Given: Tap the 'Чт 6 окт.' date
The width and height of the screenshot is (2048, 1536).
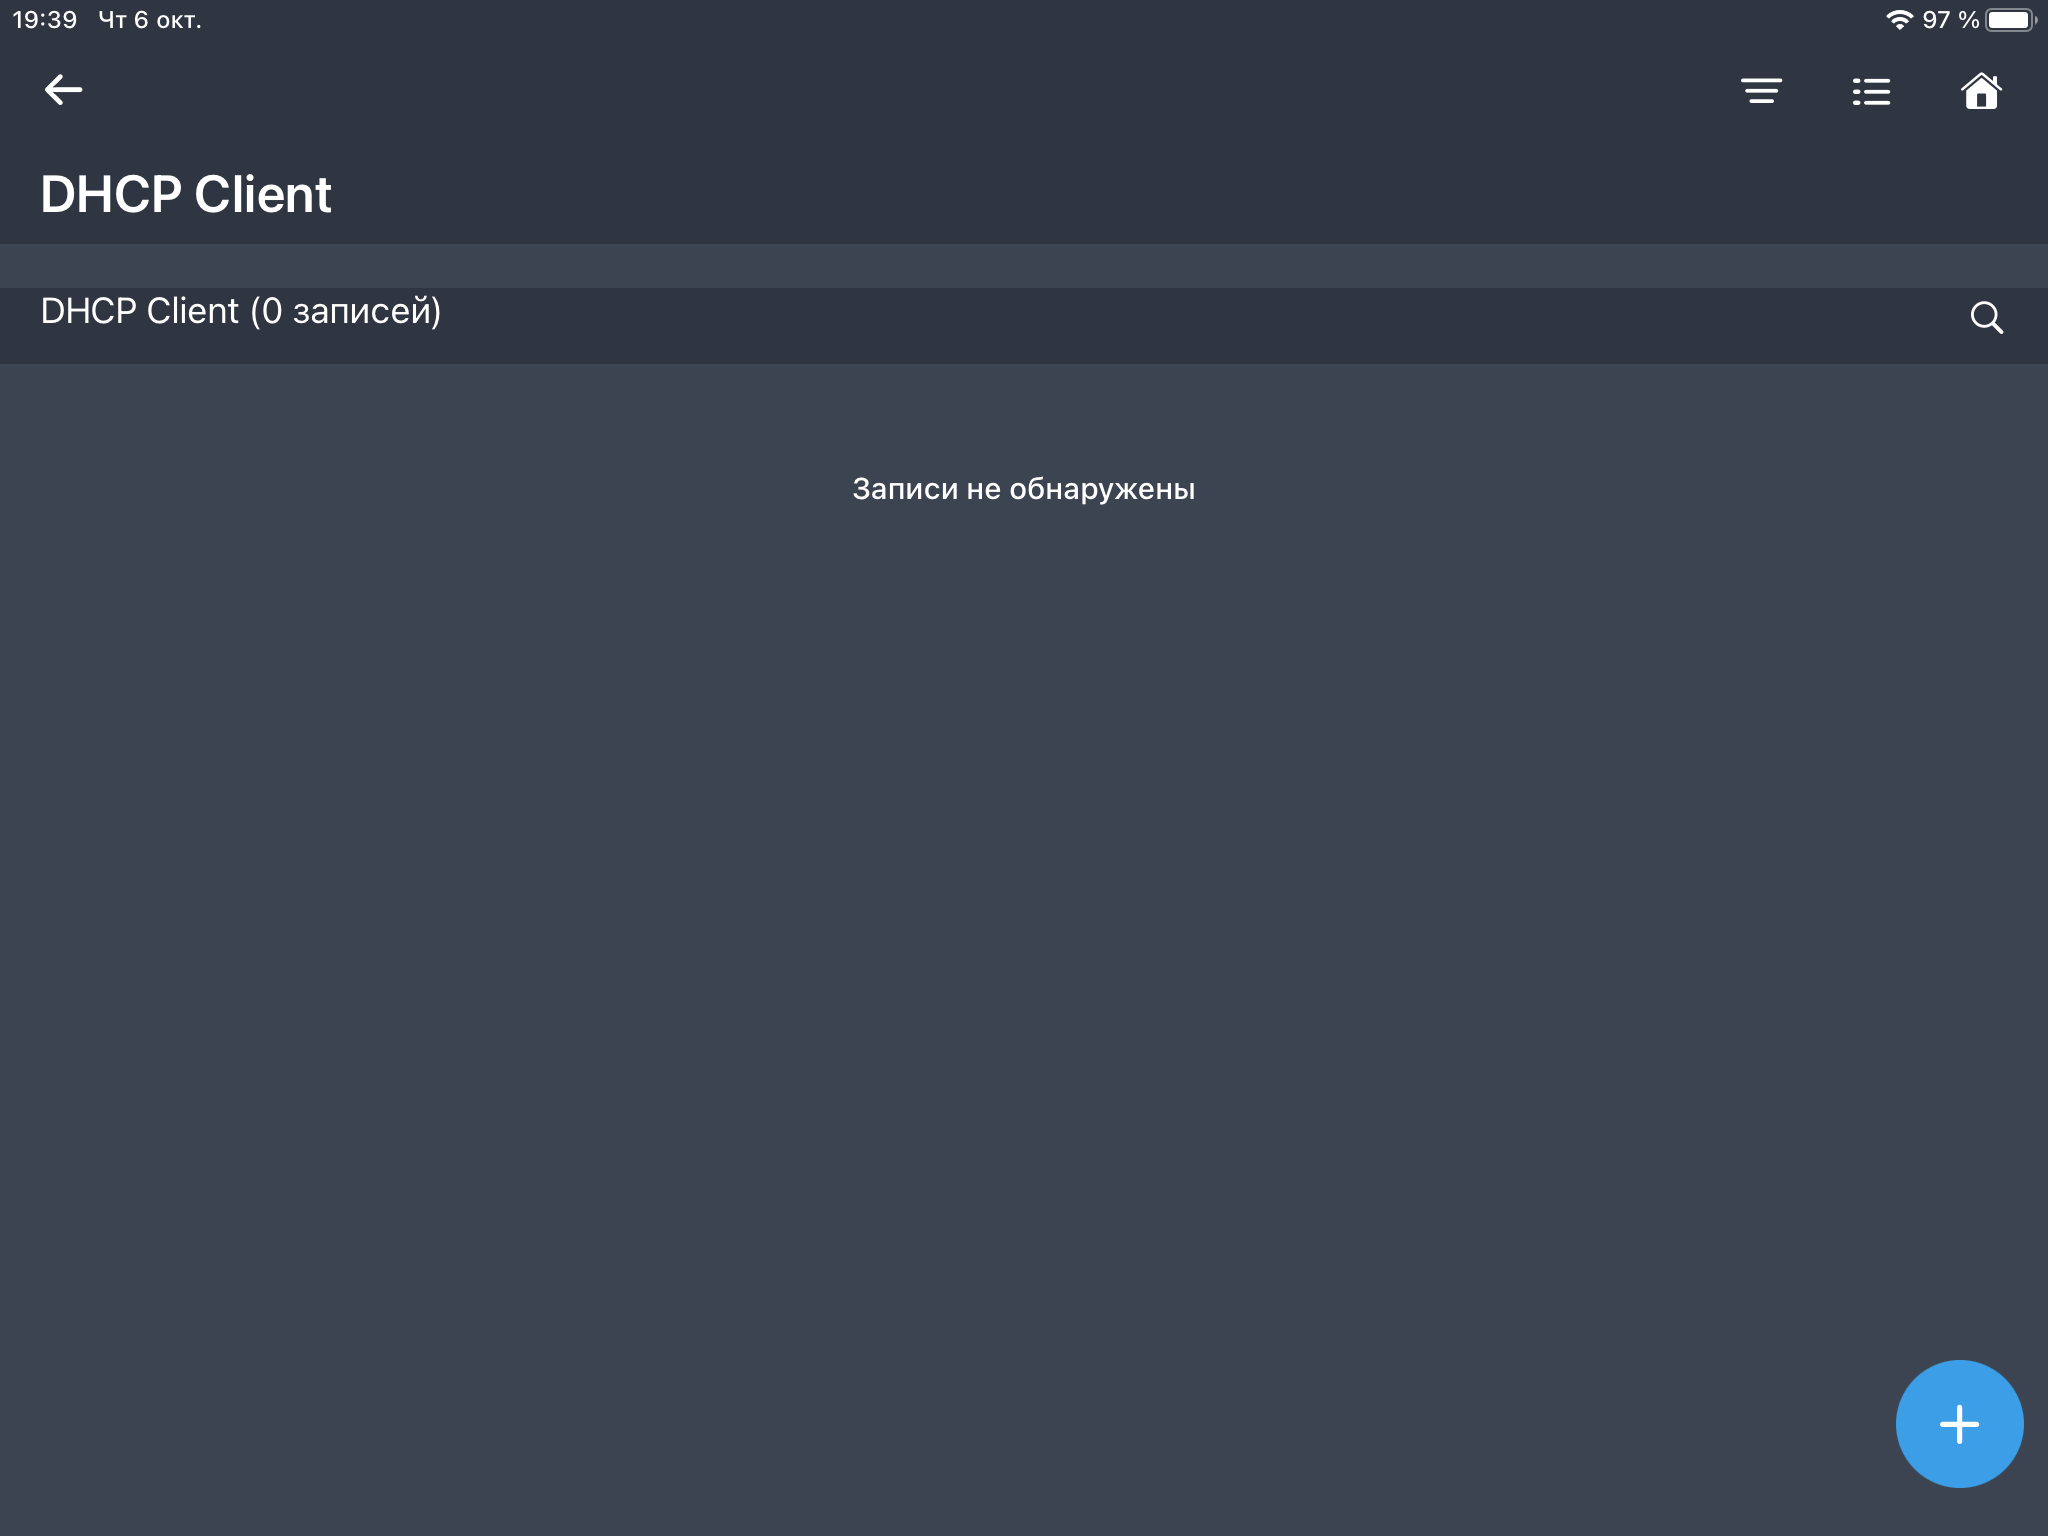Looking at the screenshot, I should pyautogui.click(x=150, y=20).
